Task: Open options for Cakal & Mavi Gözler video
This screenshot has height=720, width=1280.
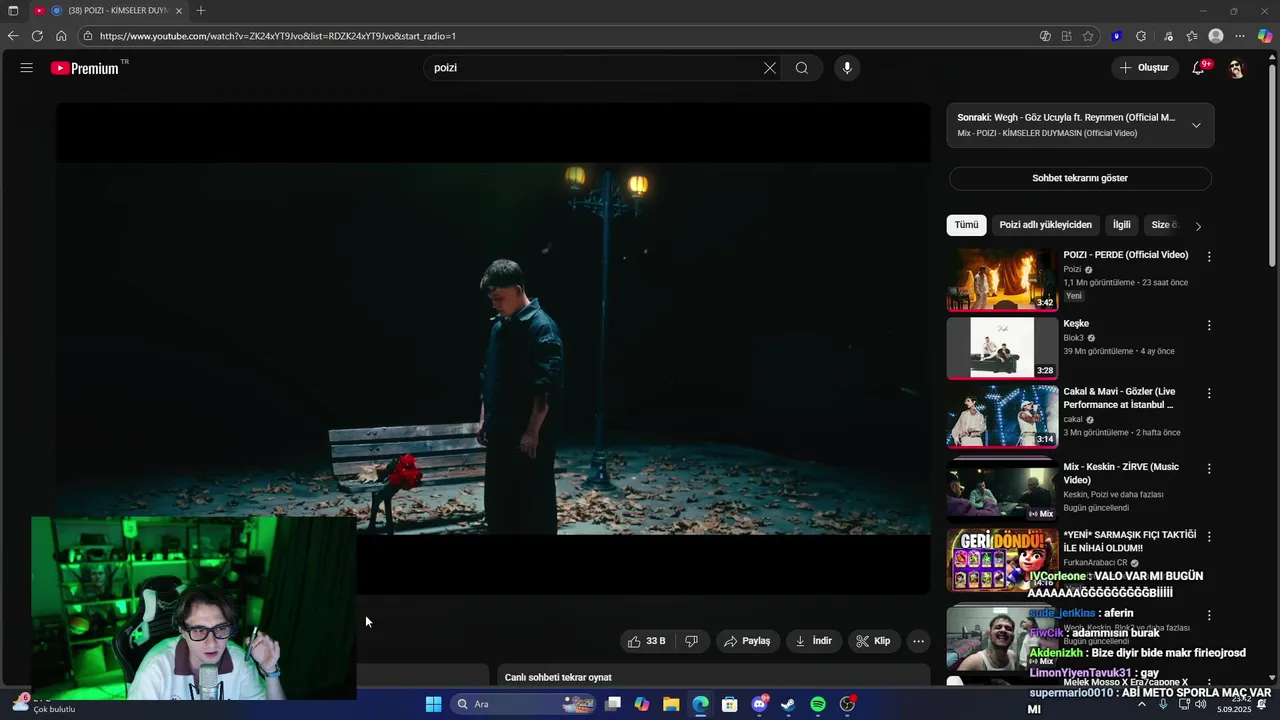Action: [x=1209, y=394]
